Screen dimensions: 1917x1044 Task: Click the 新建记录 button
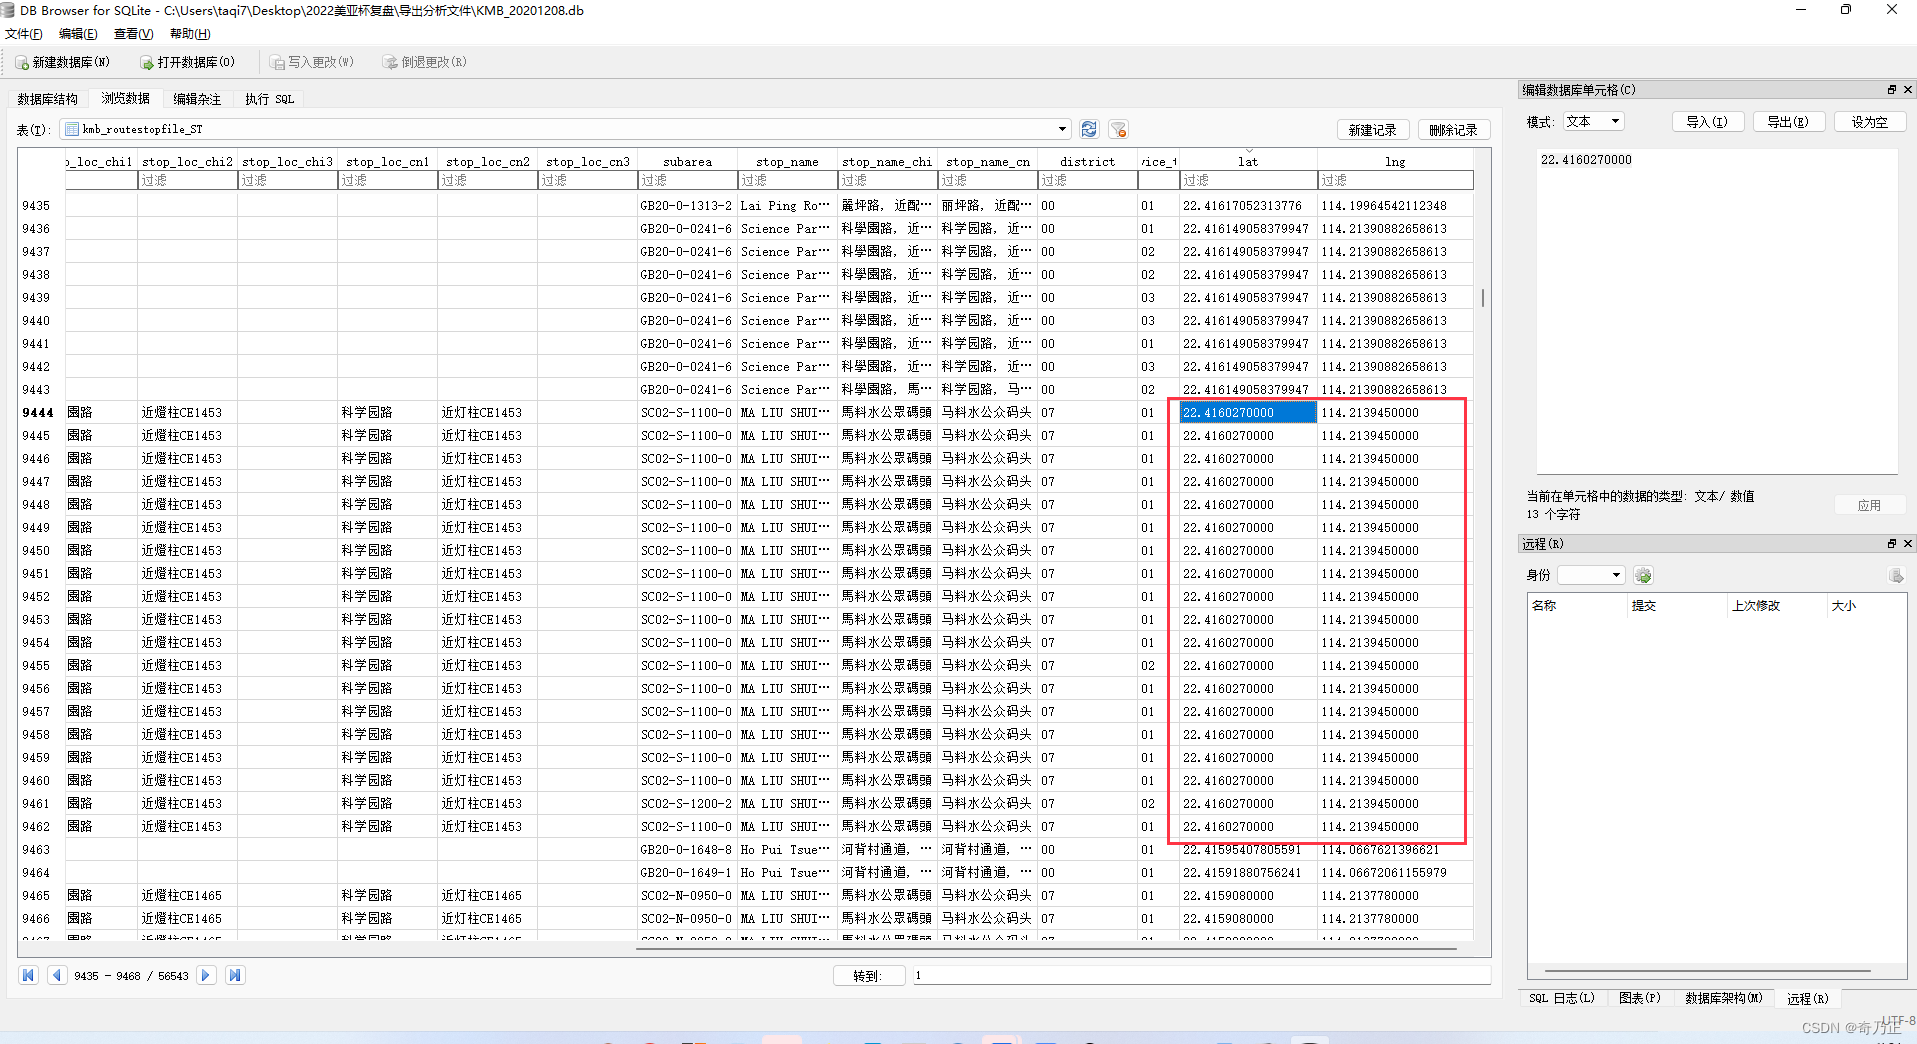(x=1373, y=130)
